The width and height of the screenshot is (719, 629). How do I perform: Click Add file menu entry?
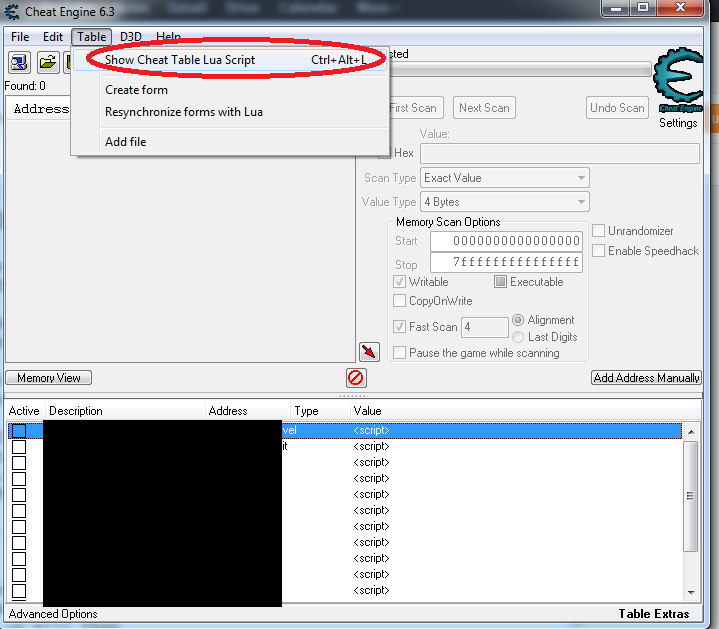coord(125,142)
